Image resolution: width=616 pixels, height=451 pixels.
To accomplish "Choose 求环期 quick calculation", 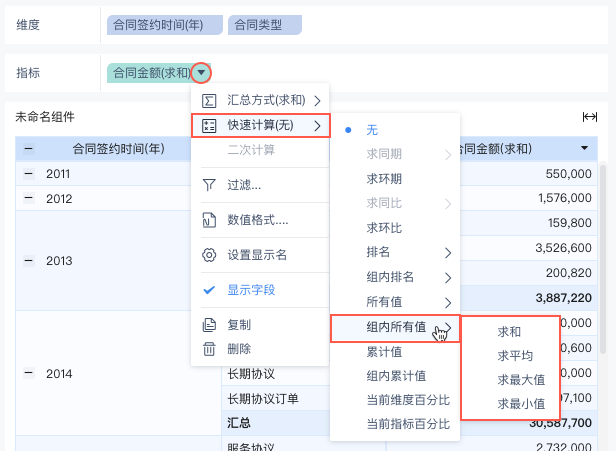I will pos(395,179).
